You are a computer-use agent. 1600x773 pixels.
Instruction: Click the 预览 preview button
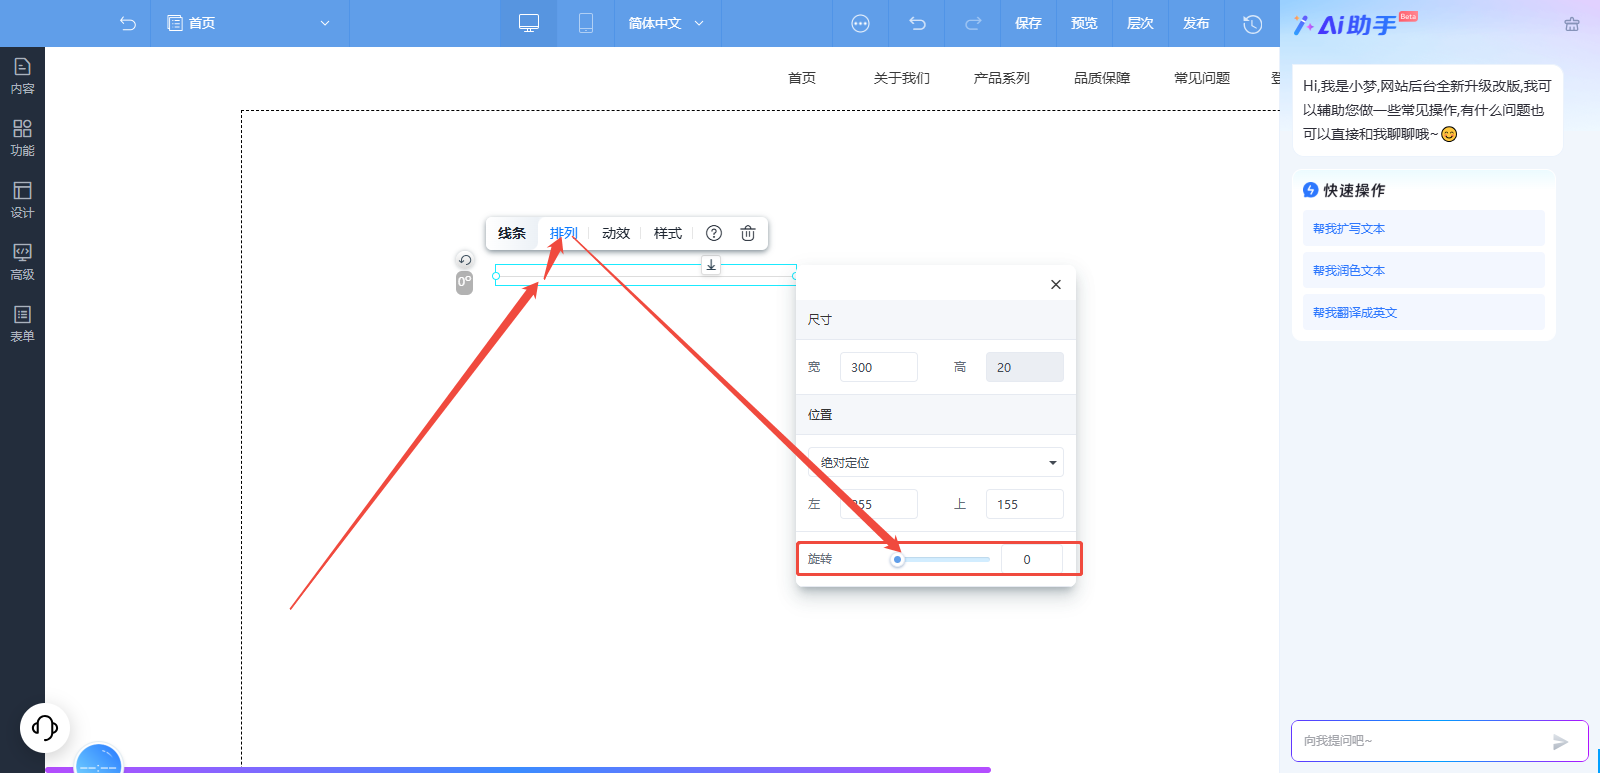1084,23
